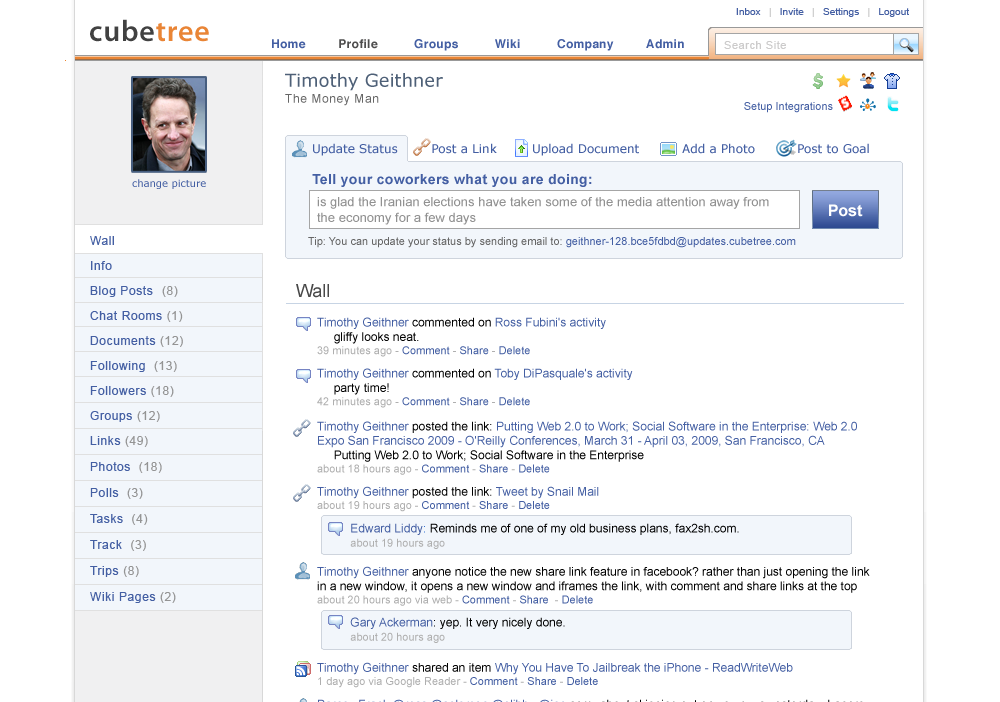Click the blue Post button

point(845,210)
